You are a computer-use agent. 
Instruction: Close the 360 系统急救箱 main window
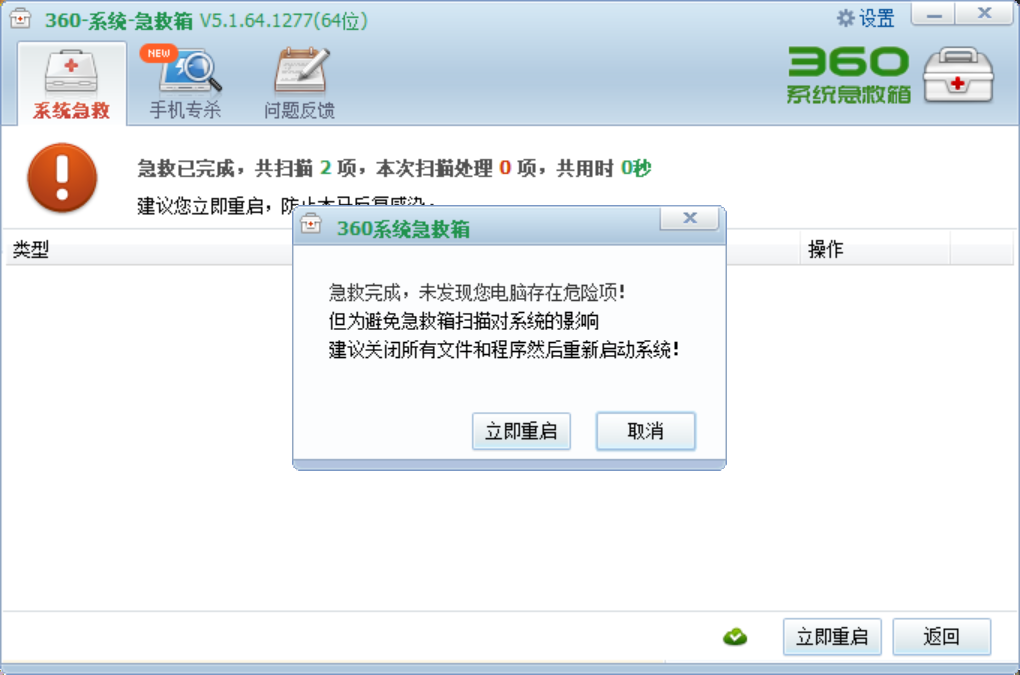click(x=984, y=14)
